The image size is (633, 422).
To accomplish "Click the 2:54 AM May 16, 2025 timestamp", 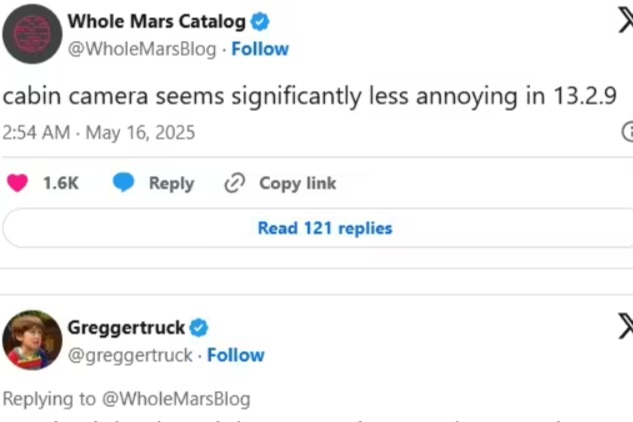I will click(x=99, y=132).
